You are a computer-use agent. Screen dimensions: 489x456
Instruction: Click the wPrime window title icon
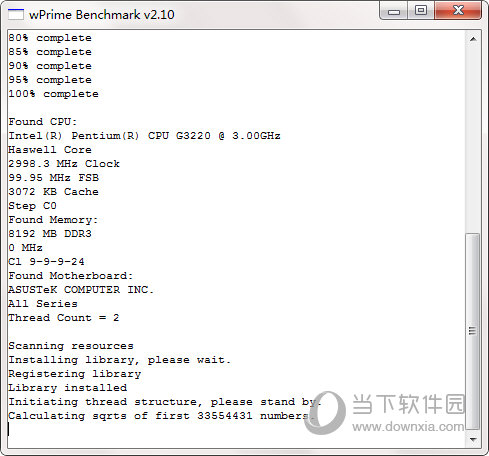16,14
